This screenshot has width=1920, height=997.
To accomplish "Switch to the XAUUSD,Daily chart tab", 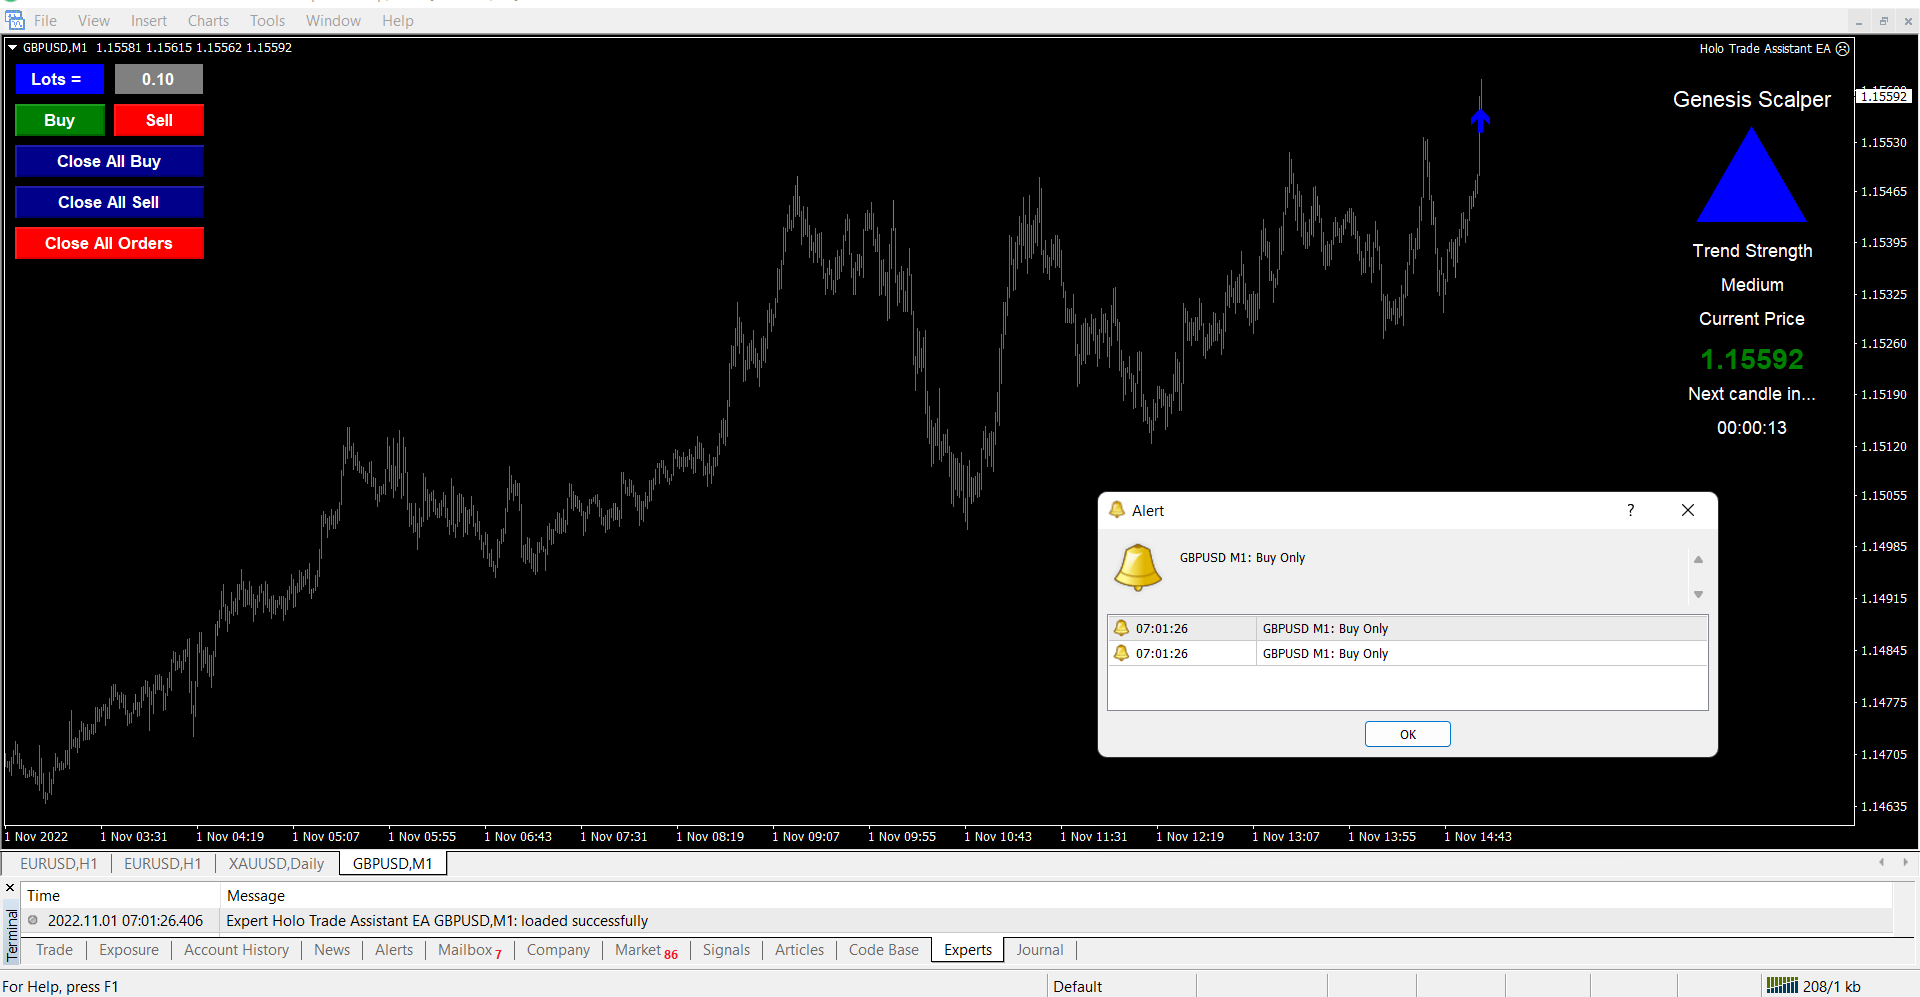I will [x=276, y=863].
